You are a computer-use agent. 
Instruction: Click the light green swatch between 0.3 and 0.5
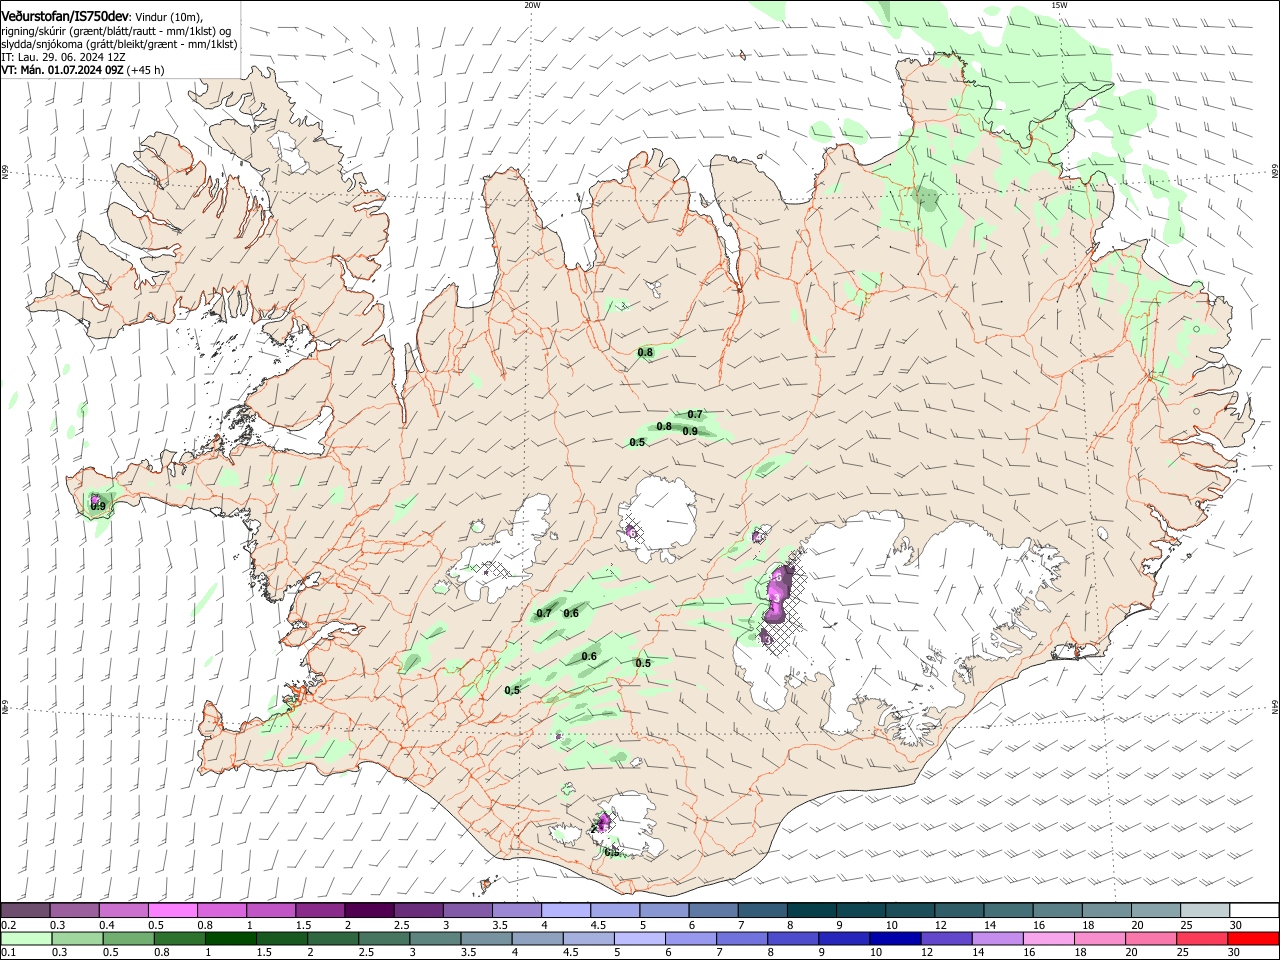point(77,939)
